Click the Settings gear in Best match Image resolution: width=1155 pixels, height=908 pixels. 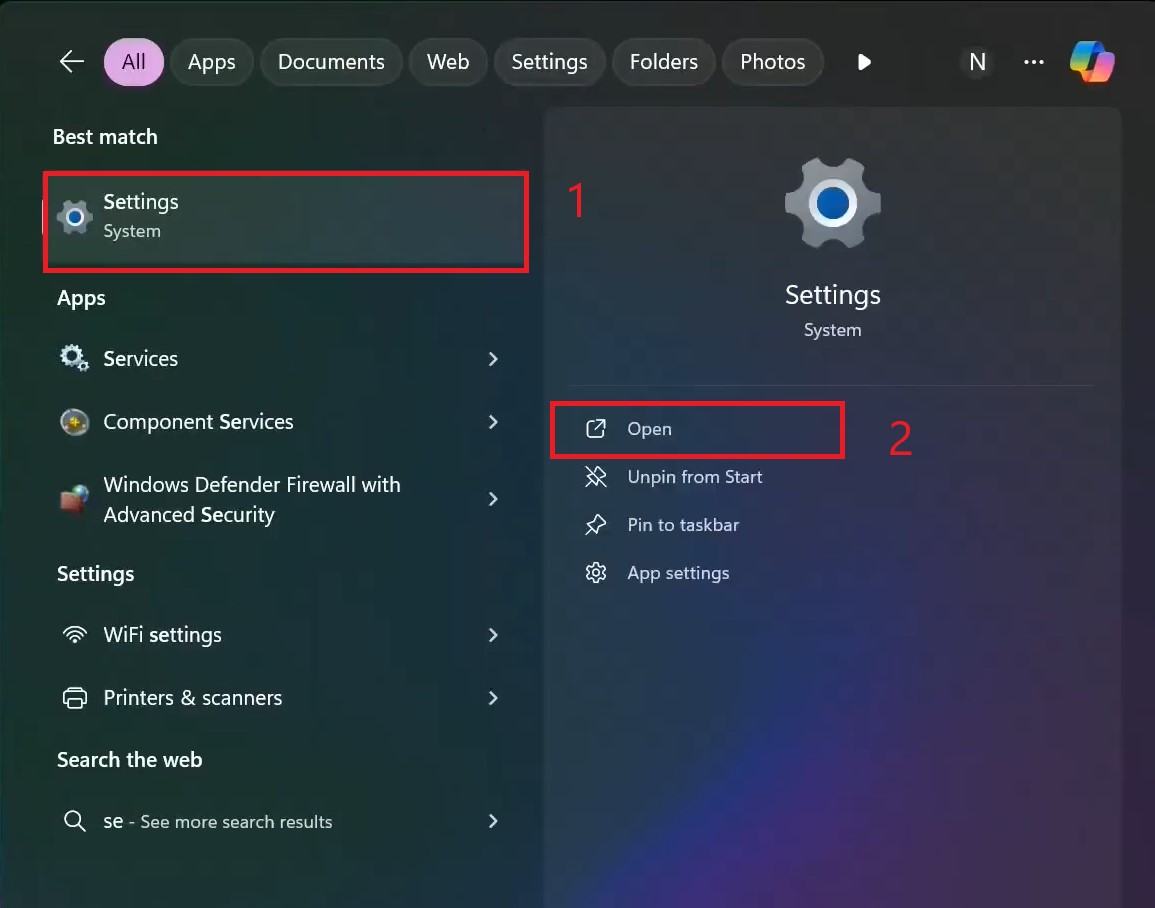point(74,215)
